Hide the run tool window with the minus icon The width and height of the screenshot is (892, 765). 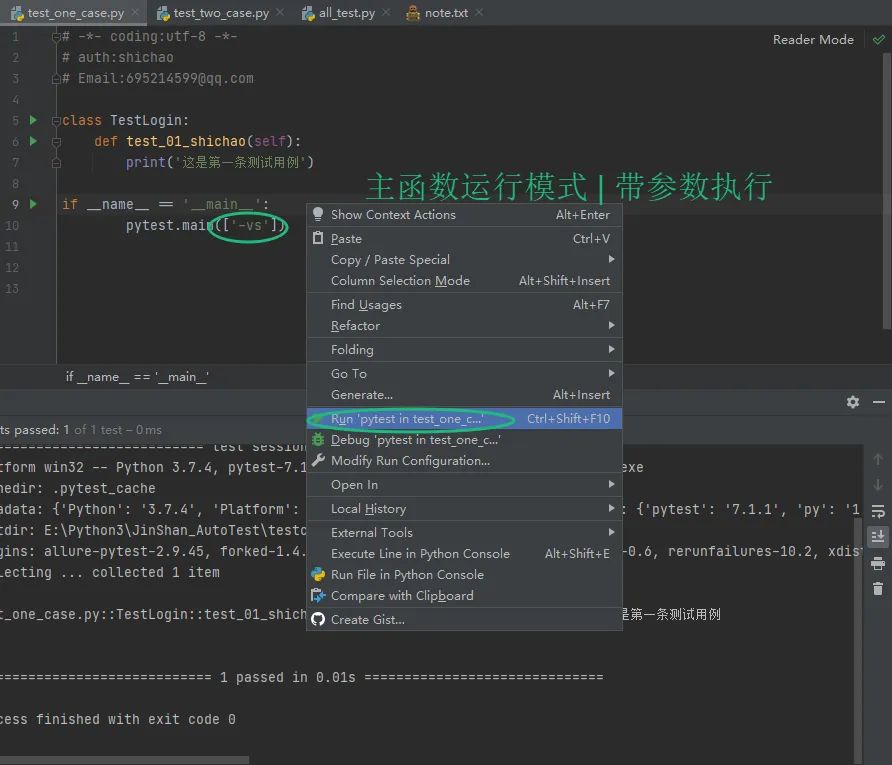pos(878,402)
